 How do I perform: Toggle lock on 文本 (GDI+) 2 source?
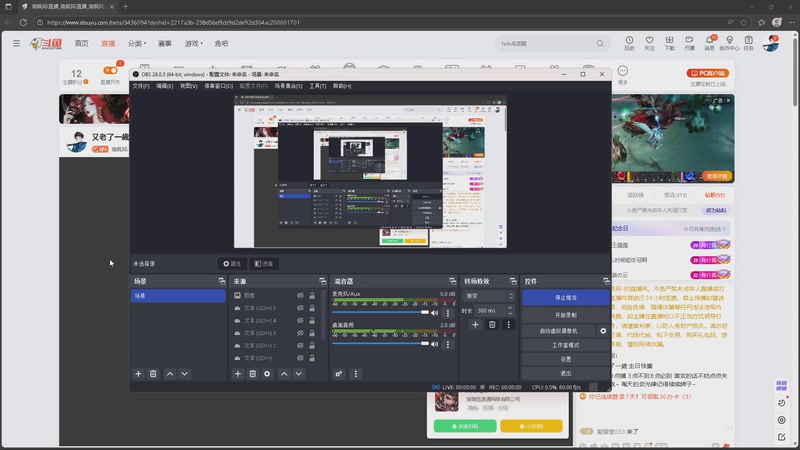312,345
